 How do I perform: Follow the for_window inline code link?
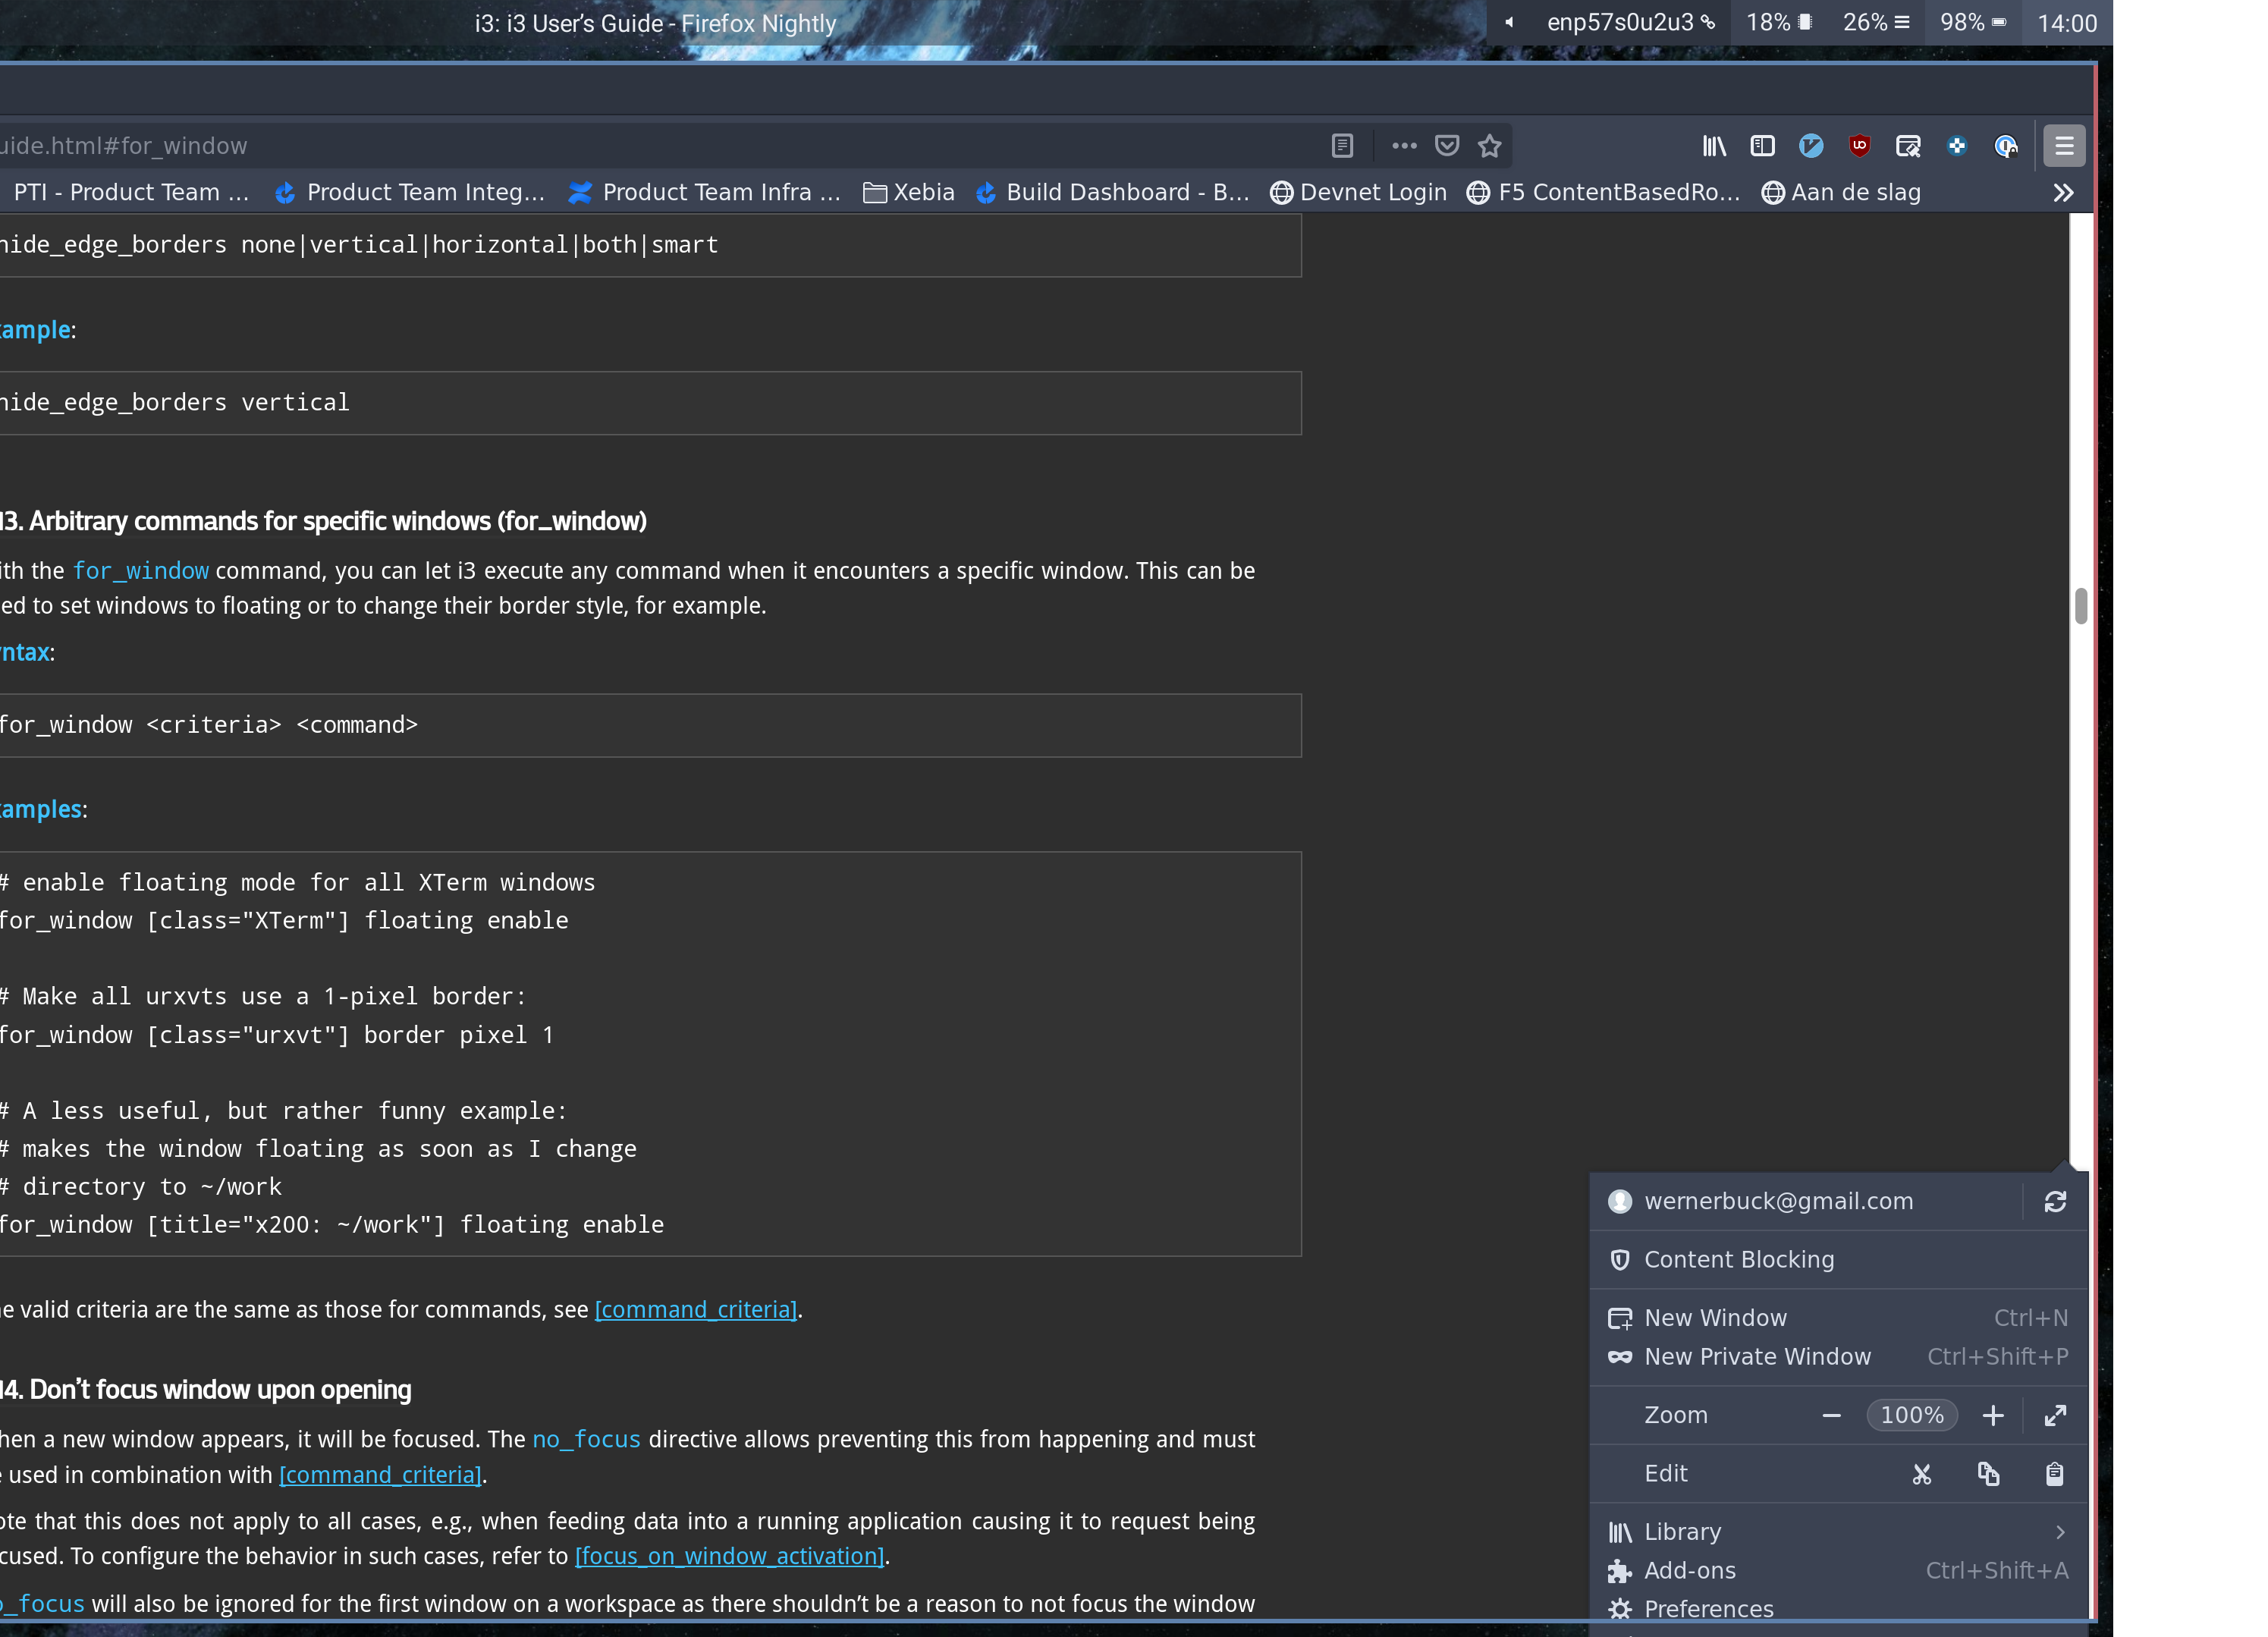point(141,571)
